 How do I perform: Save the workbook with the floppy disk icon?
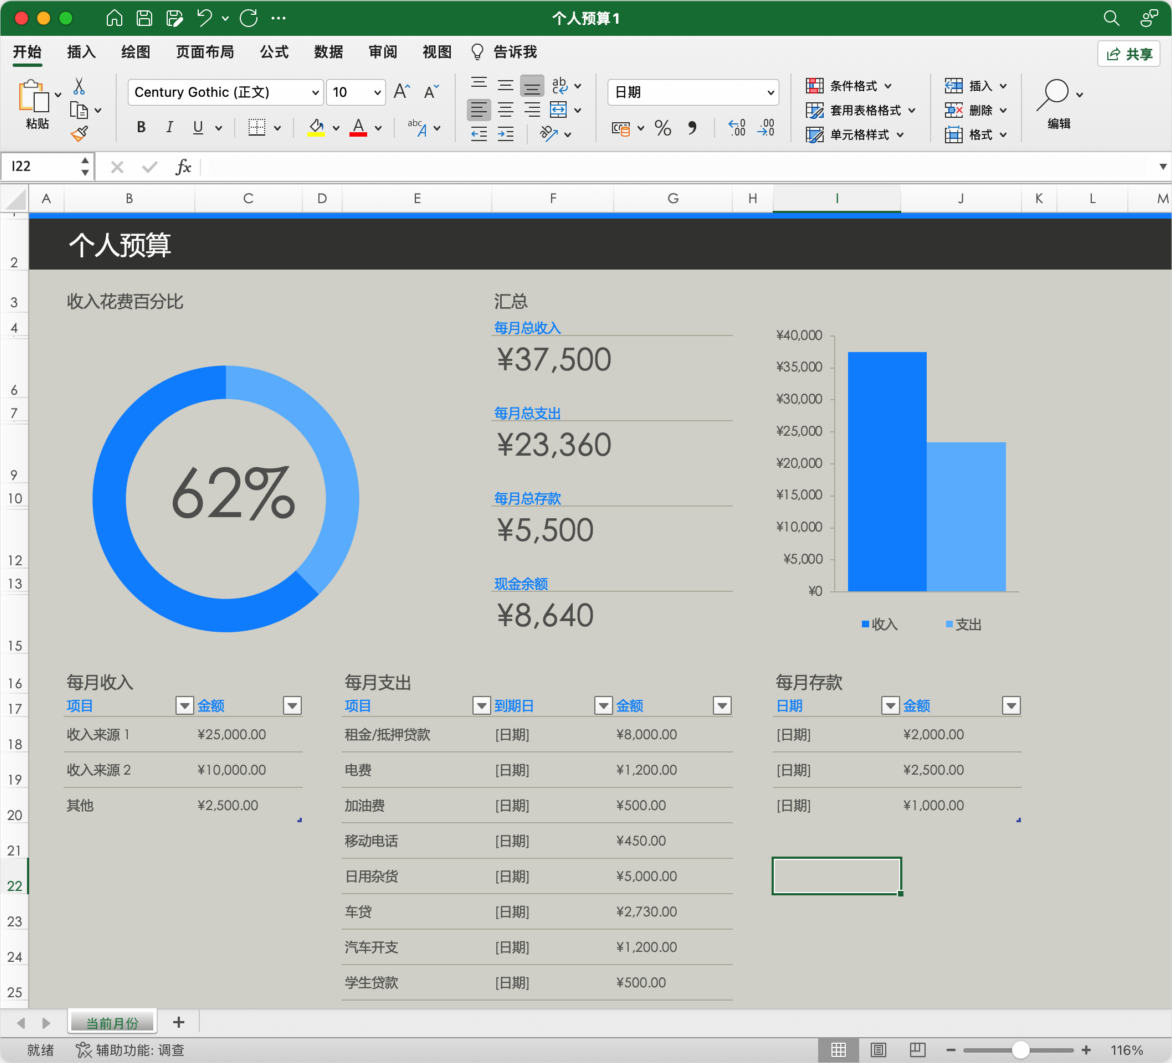[x=144, y=18]
